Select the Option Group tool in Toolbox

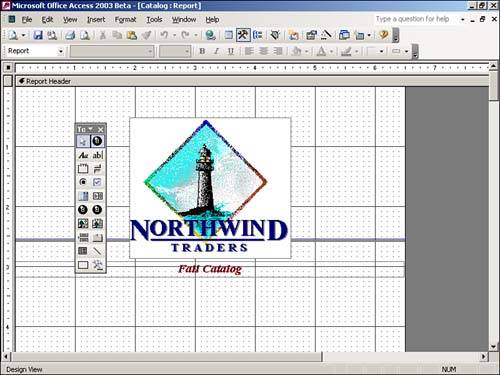tap(83, 169)
